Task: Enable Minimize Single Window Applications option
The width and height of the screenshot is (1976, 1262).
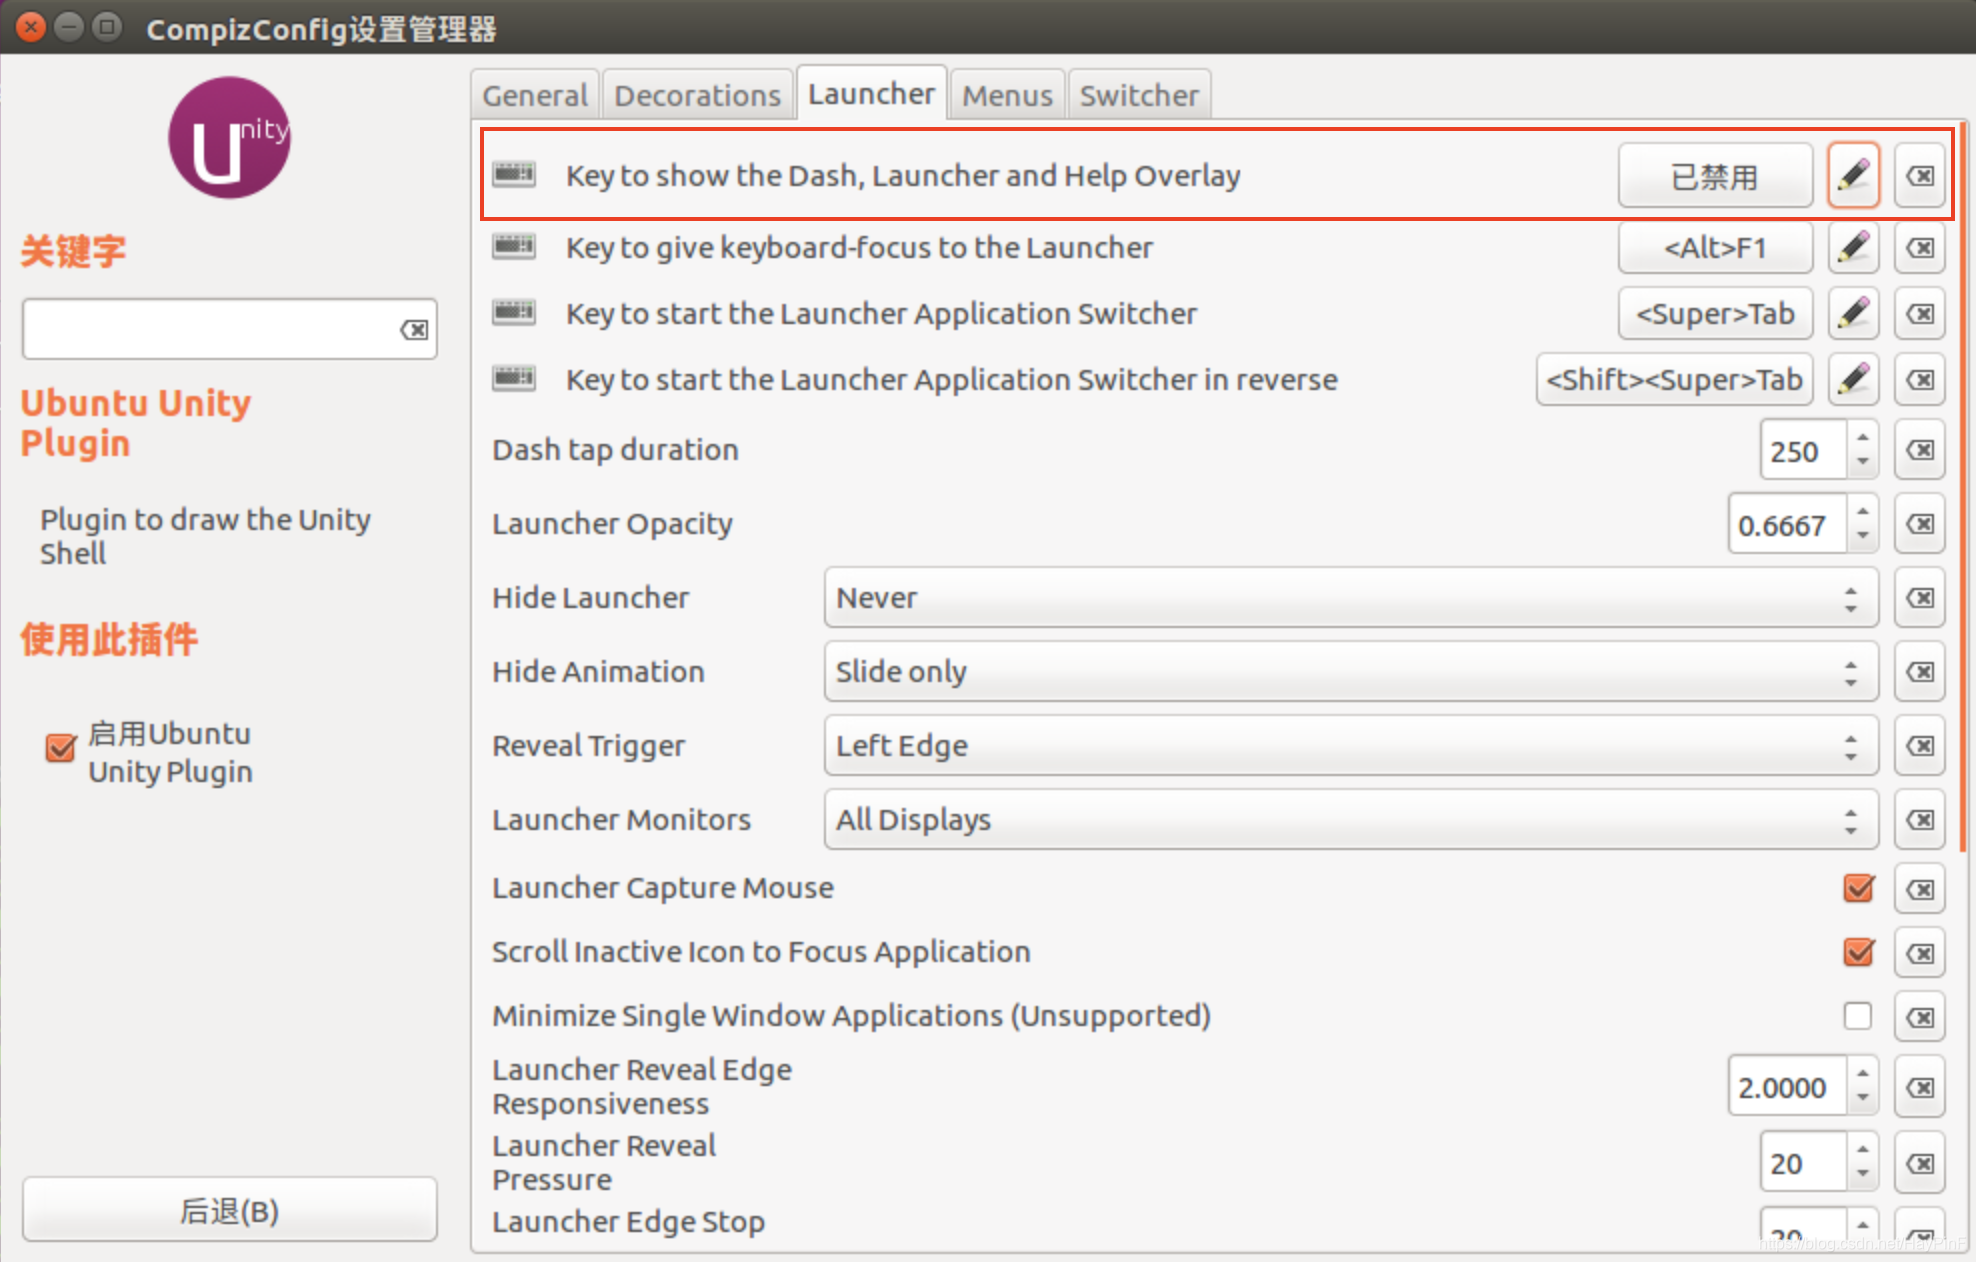Action: tap(1858, 1016)
